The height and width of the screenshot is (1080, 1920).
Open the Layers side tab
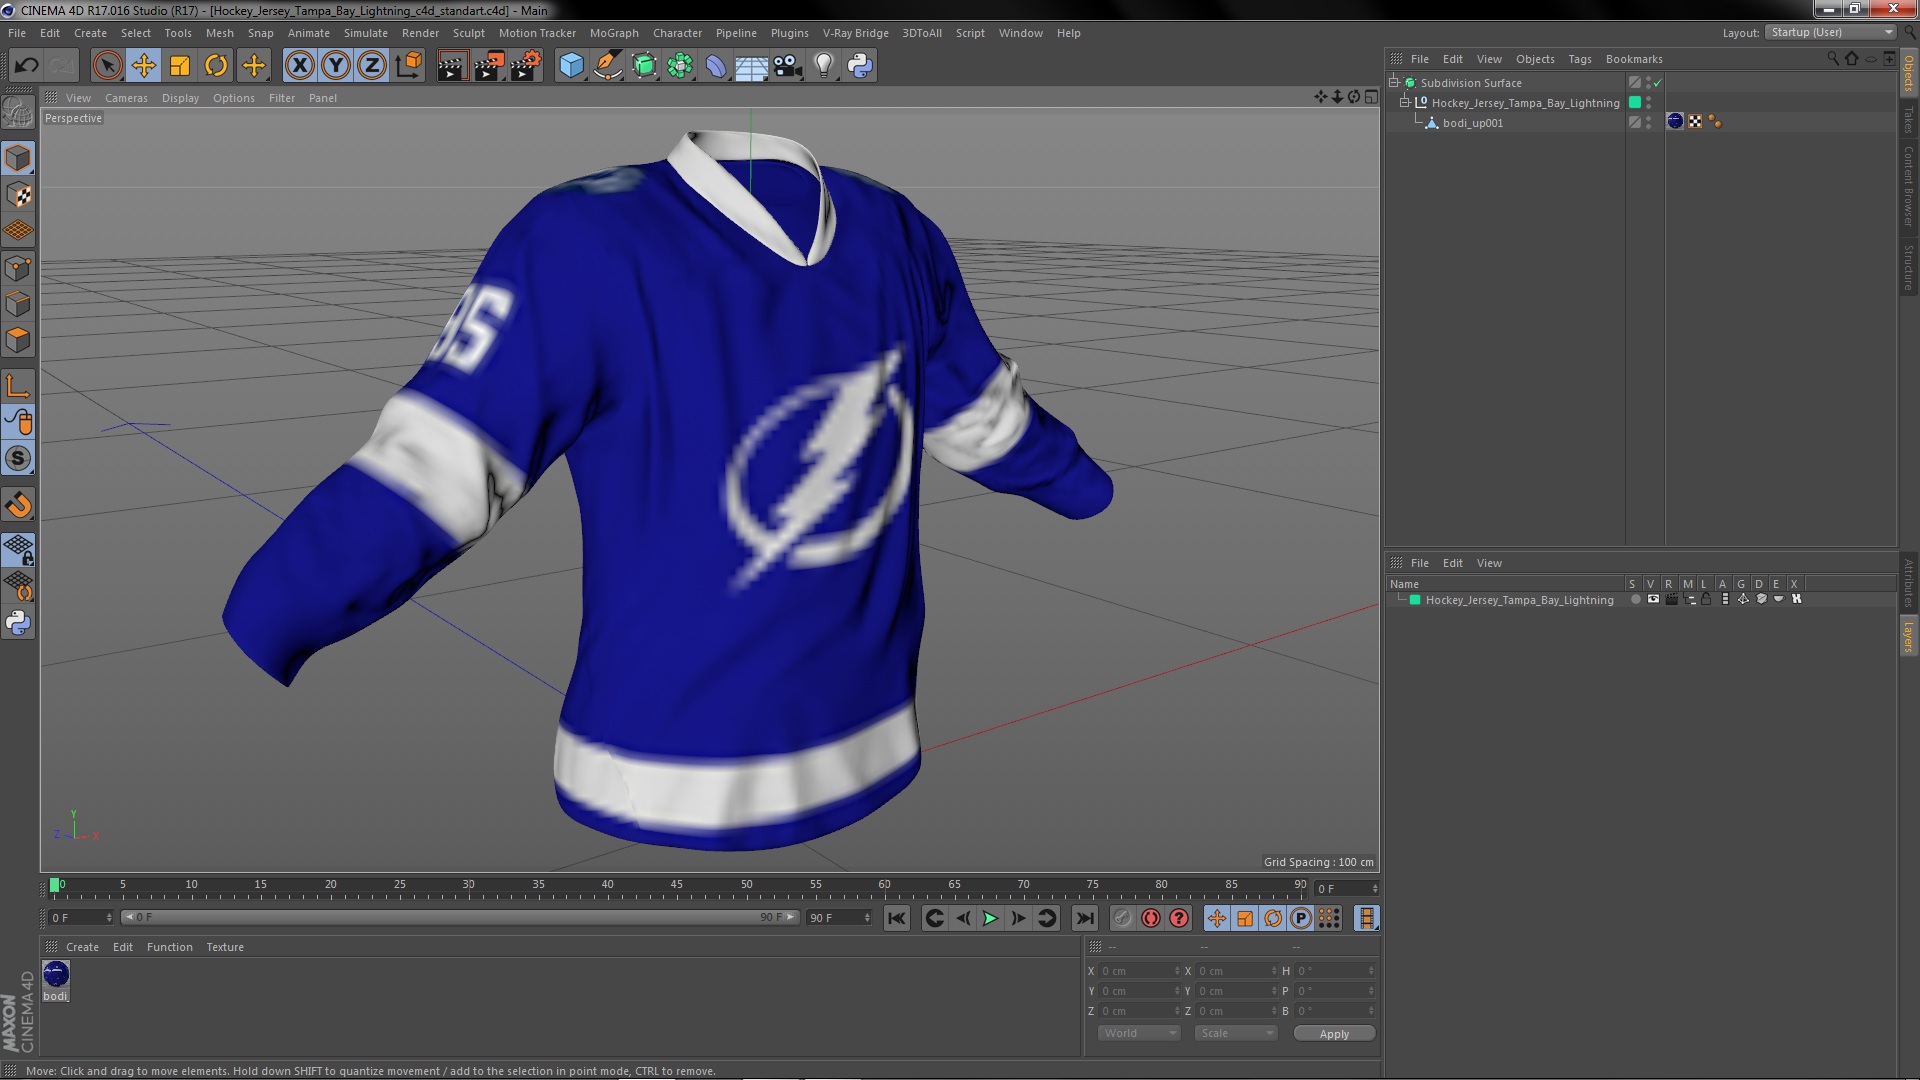pos(1908,636)
